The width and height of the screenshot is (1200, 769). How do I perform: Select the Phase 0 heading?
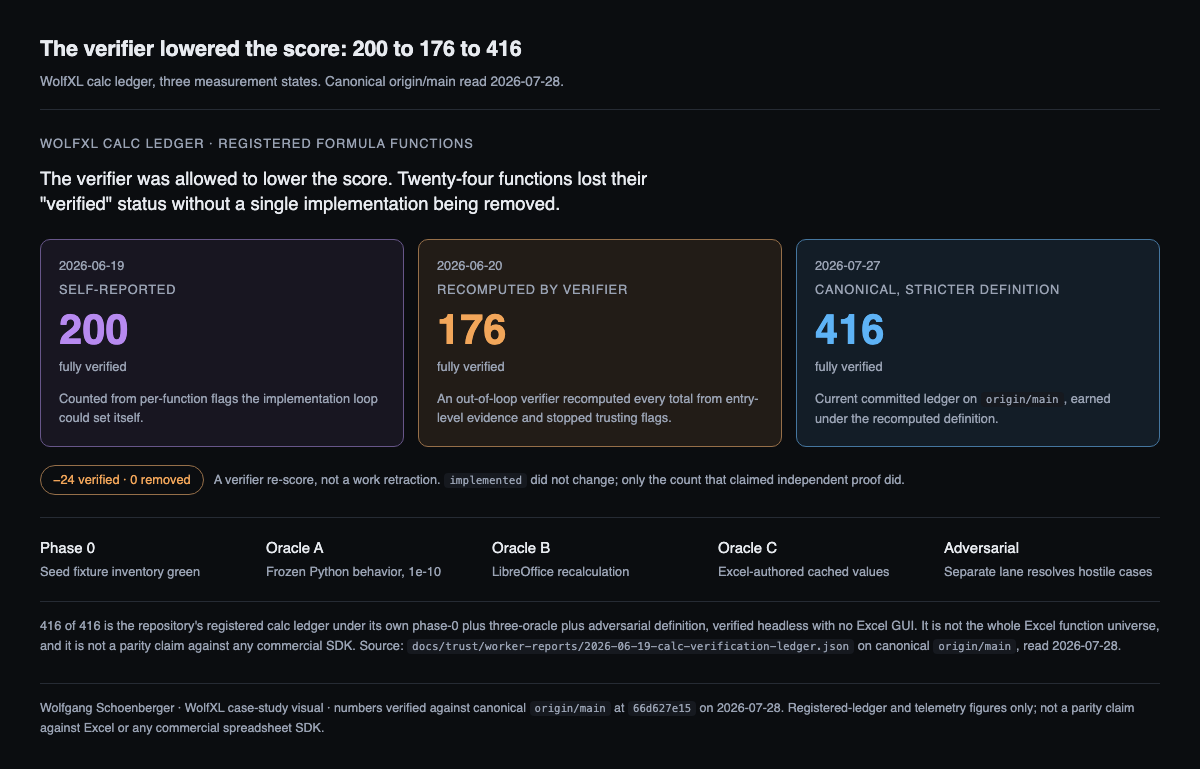coord(68,548)
